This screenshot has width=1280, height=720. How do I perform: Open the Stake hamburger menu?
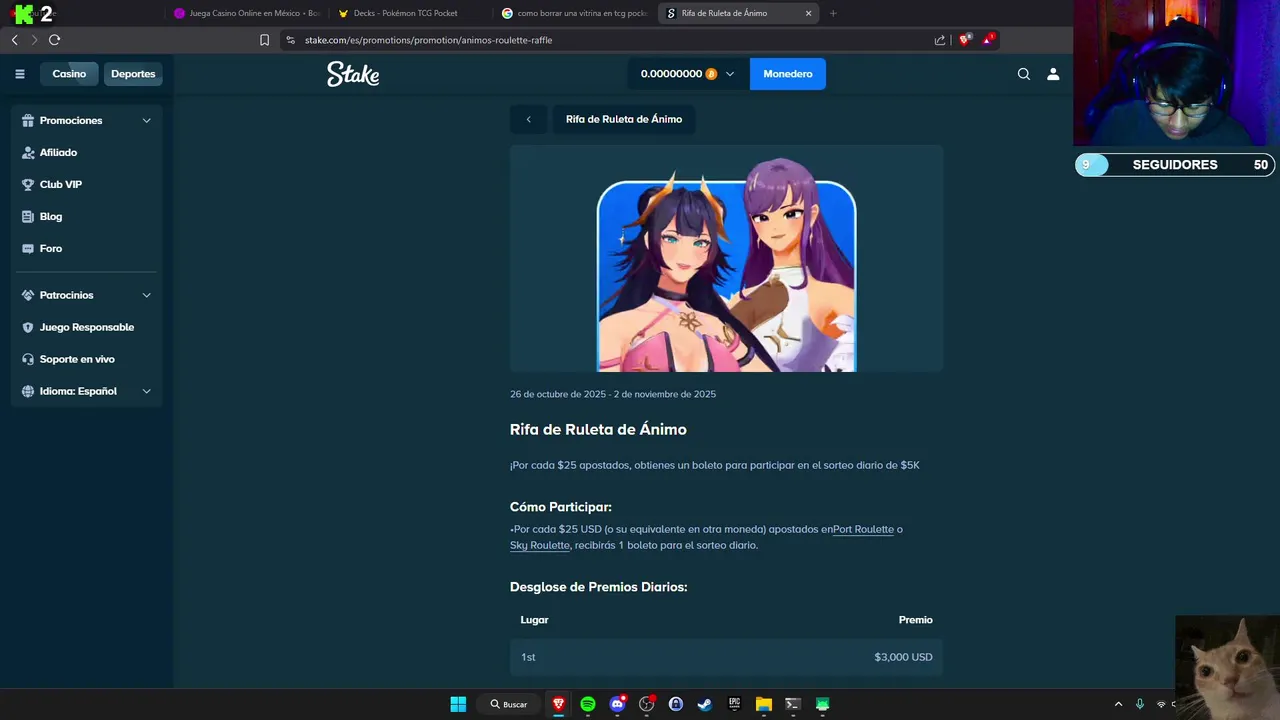tap(19, 74)
